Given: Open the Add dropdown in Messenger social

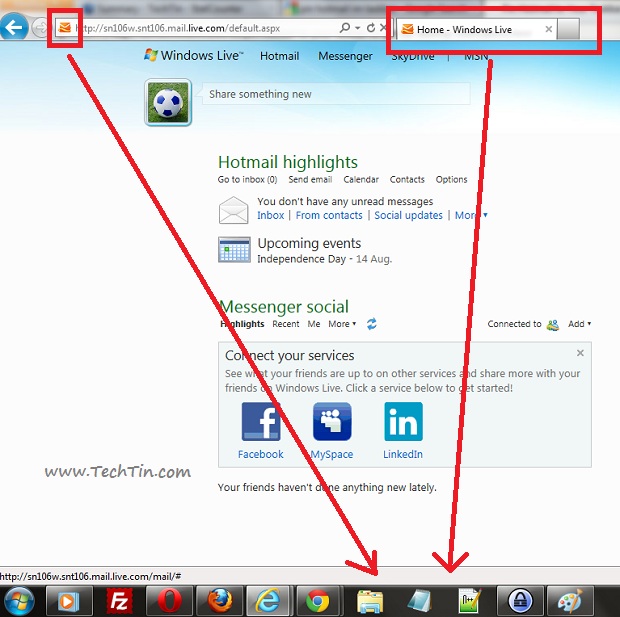Looking at the screenshot, I should point(580,324).
